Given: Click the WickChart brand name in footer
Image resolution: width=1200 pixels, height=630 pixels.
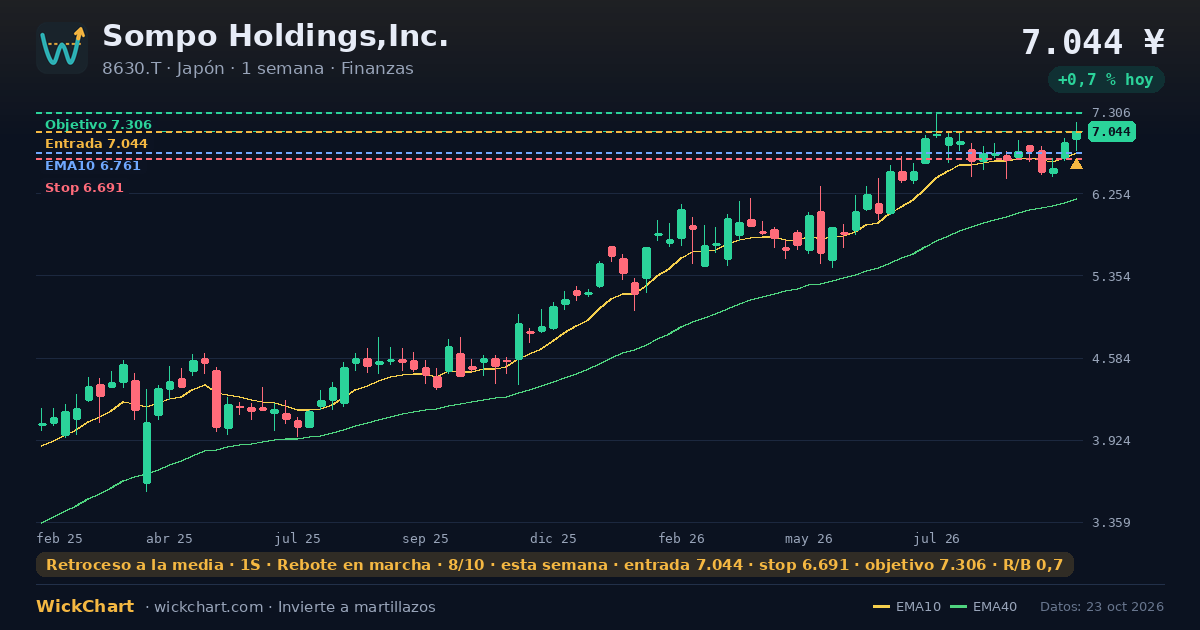Looking at the screenshot, I should pyautogui.click(x=85, y=607).
